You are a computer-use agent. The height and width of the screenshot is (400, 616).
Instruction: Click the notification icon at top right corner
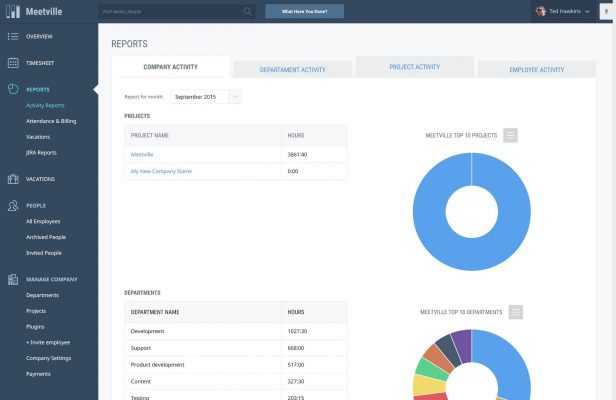click(607, 11)
